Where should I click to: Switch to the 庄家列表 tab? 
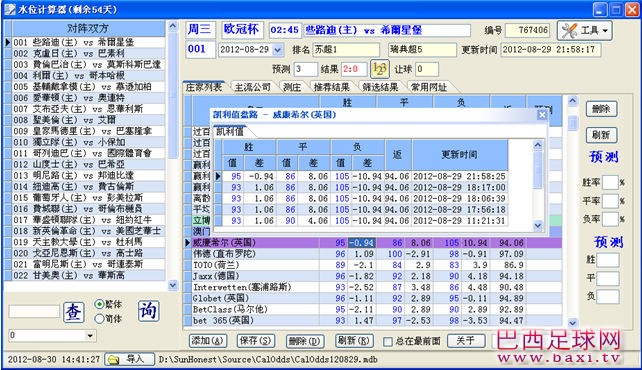point(203,87)
